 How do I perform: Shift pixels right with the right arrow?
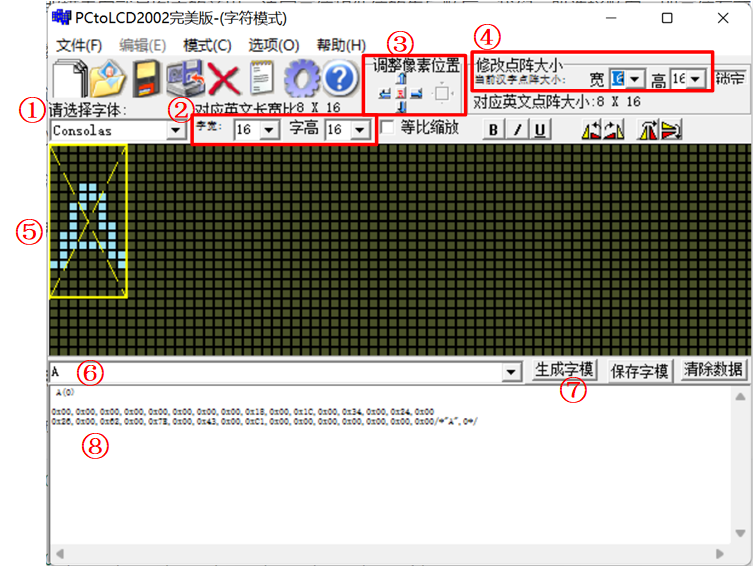pos(416,93)
